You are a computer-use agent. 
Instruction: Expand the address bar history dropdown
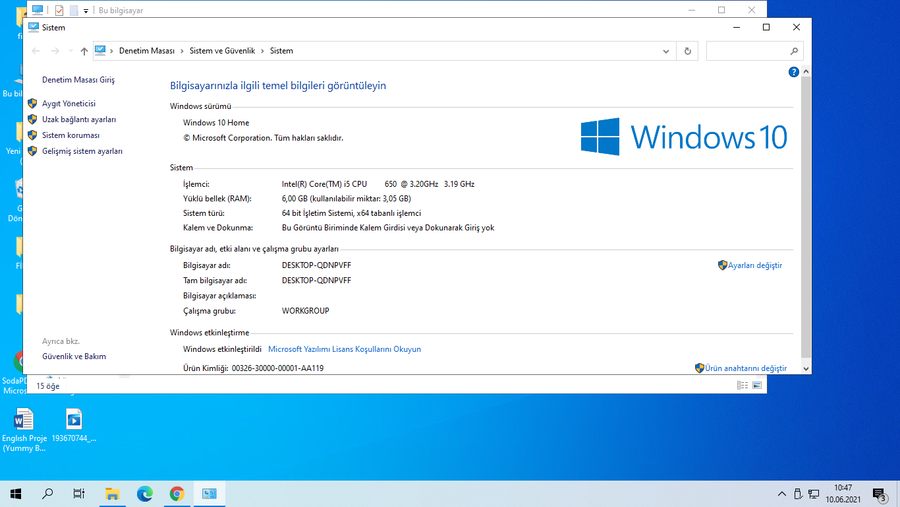tap(666, 51)
